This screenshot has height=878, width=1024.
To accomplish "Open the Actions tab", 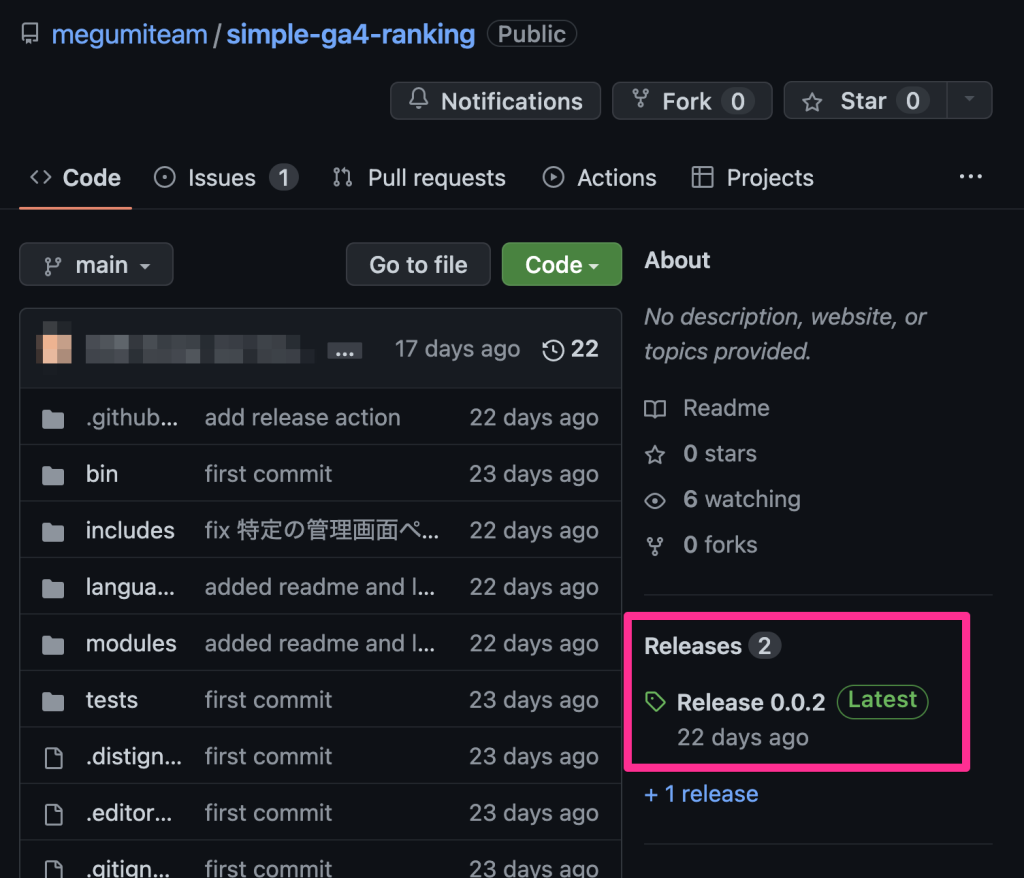I will click(600, 178).
